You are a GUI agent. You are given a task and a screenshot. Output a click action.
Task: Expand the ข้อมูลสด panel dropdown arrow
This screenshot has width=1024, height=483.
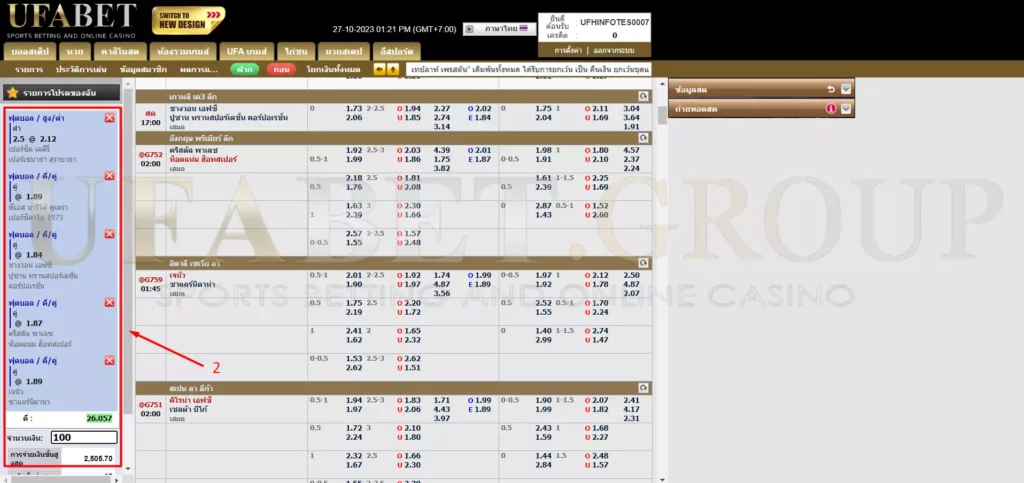(x=846, y=88)
